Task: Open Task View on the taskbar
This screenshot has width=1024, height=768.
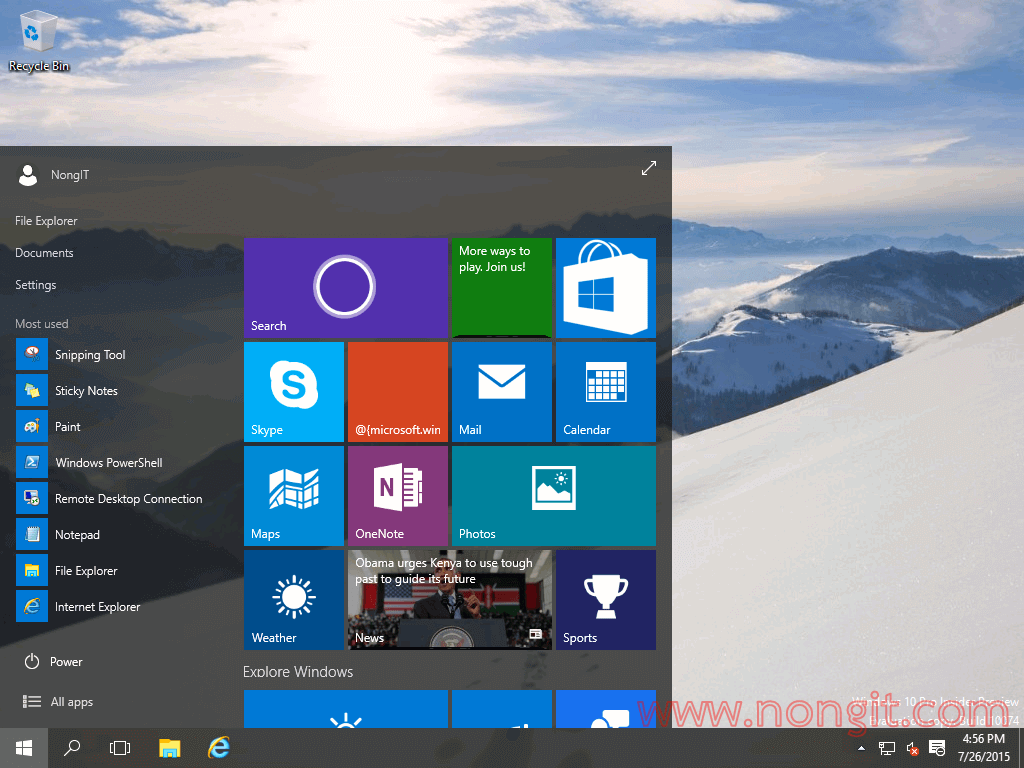Action: (x=120, y=748)
